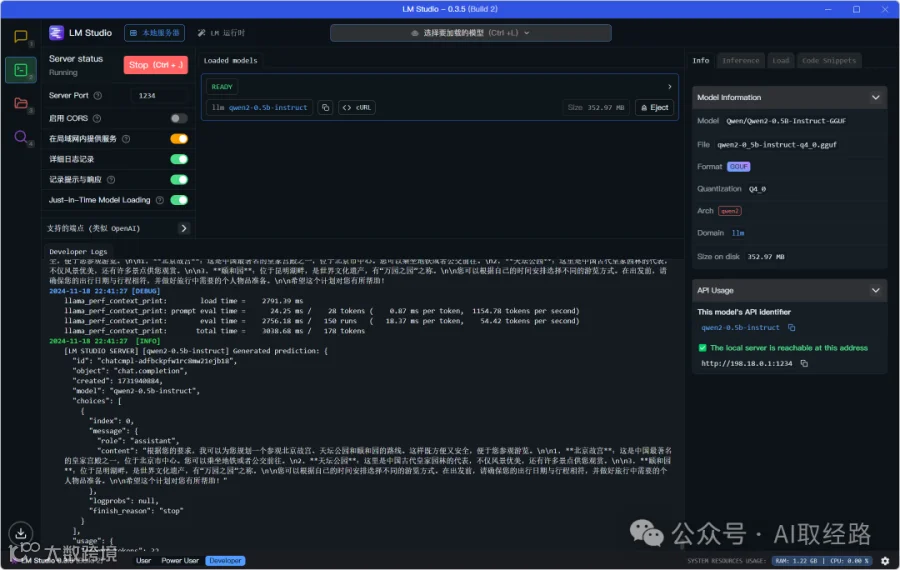Click RAM usage in status bar
900x570 pixels.
[x=796, y=561]
